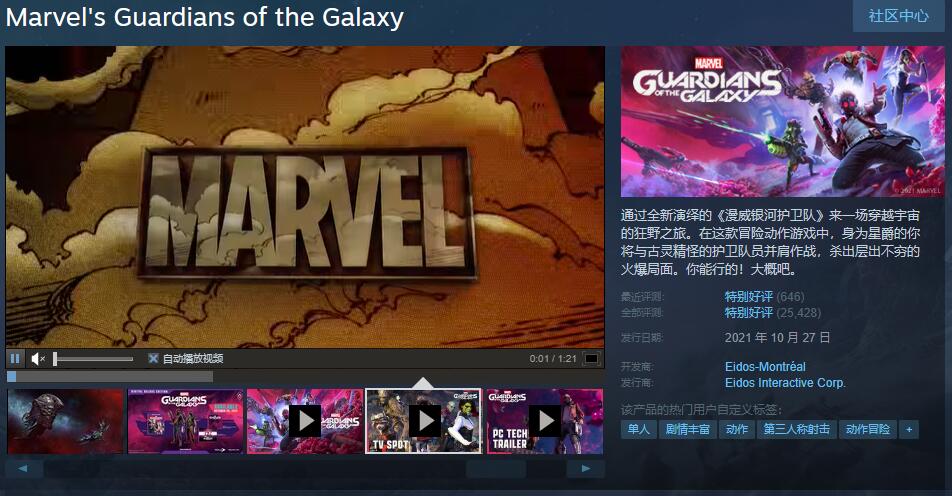Uncheck the 自动播放视频 autoplay checkbox
Screen dimensions: 952x496
pyautogui.click(x=153, y=359)
